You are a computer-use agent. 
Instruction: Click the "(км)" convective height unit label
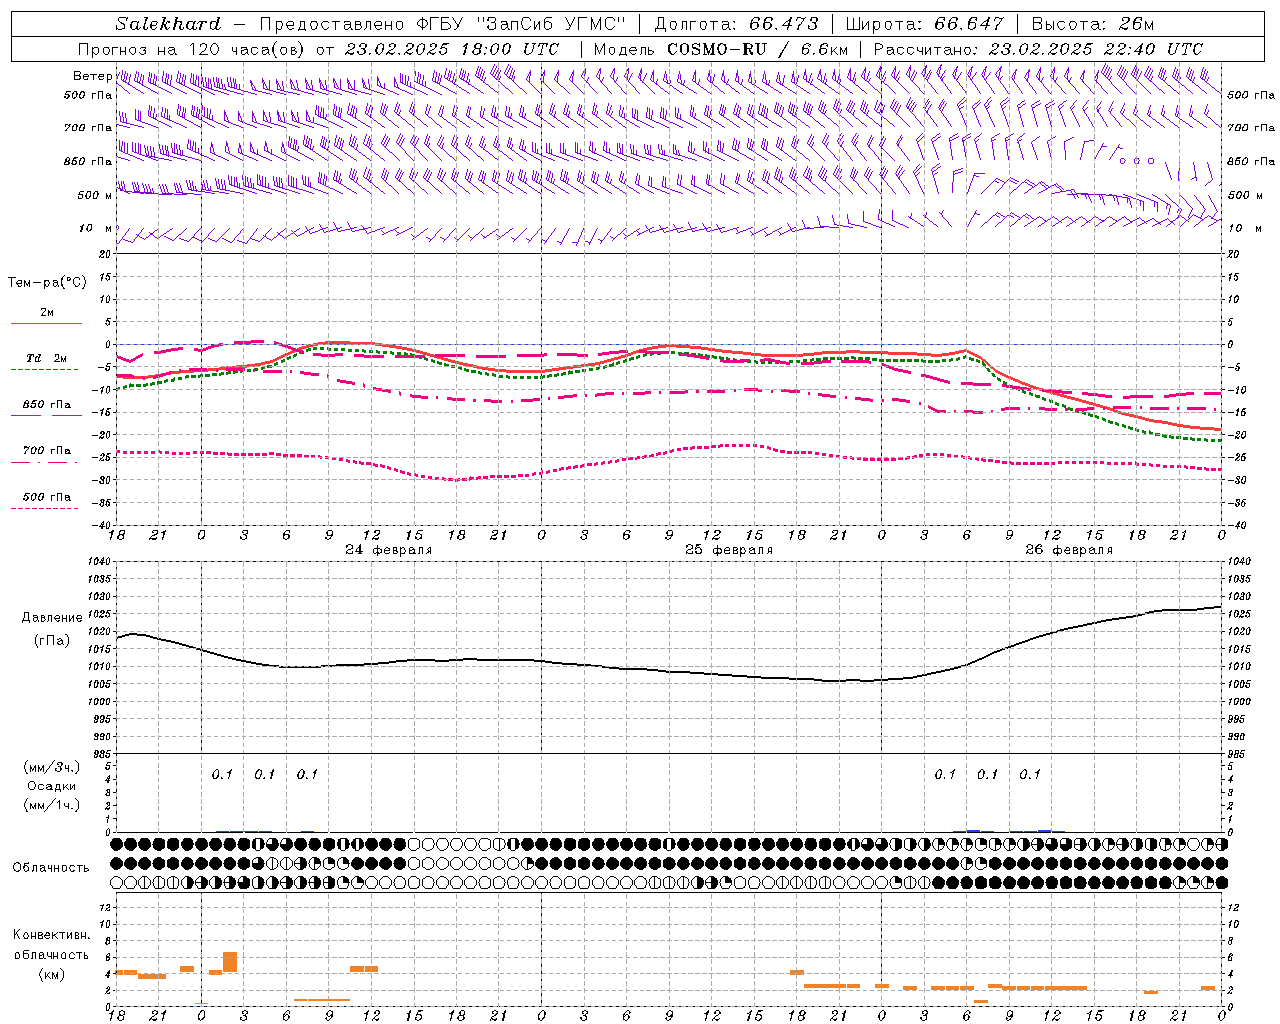coord(52,974)
